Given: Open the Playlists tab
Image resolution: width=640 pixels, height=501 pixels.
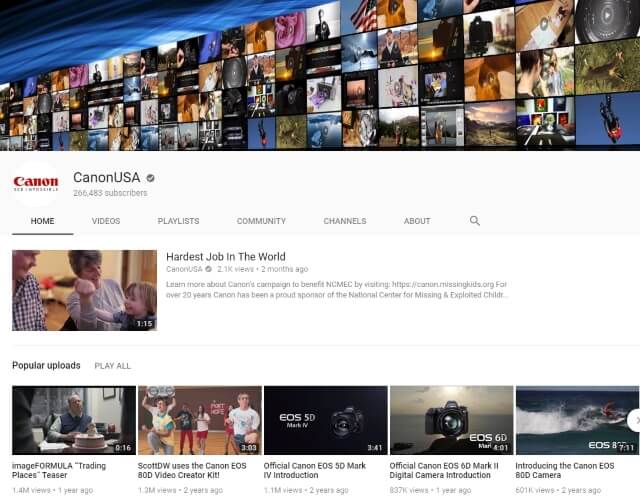Looking at the screenshot, I should (x=178, y=221).
